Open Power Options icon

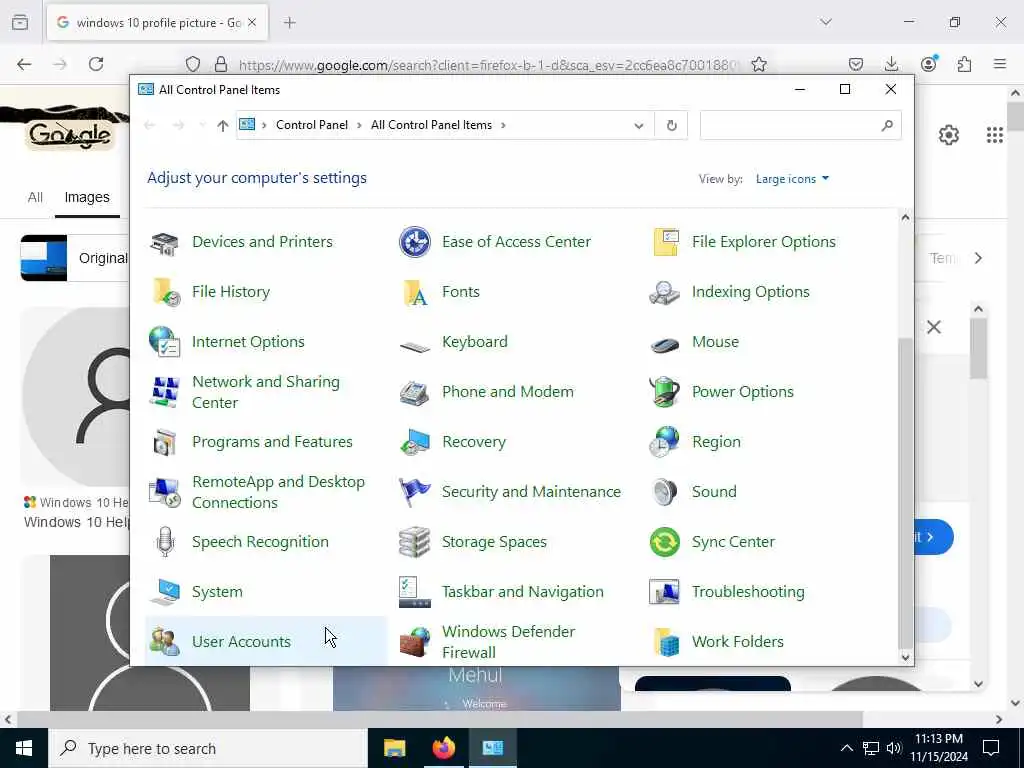tap(665, 392)
